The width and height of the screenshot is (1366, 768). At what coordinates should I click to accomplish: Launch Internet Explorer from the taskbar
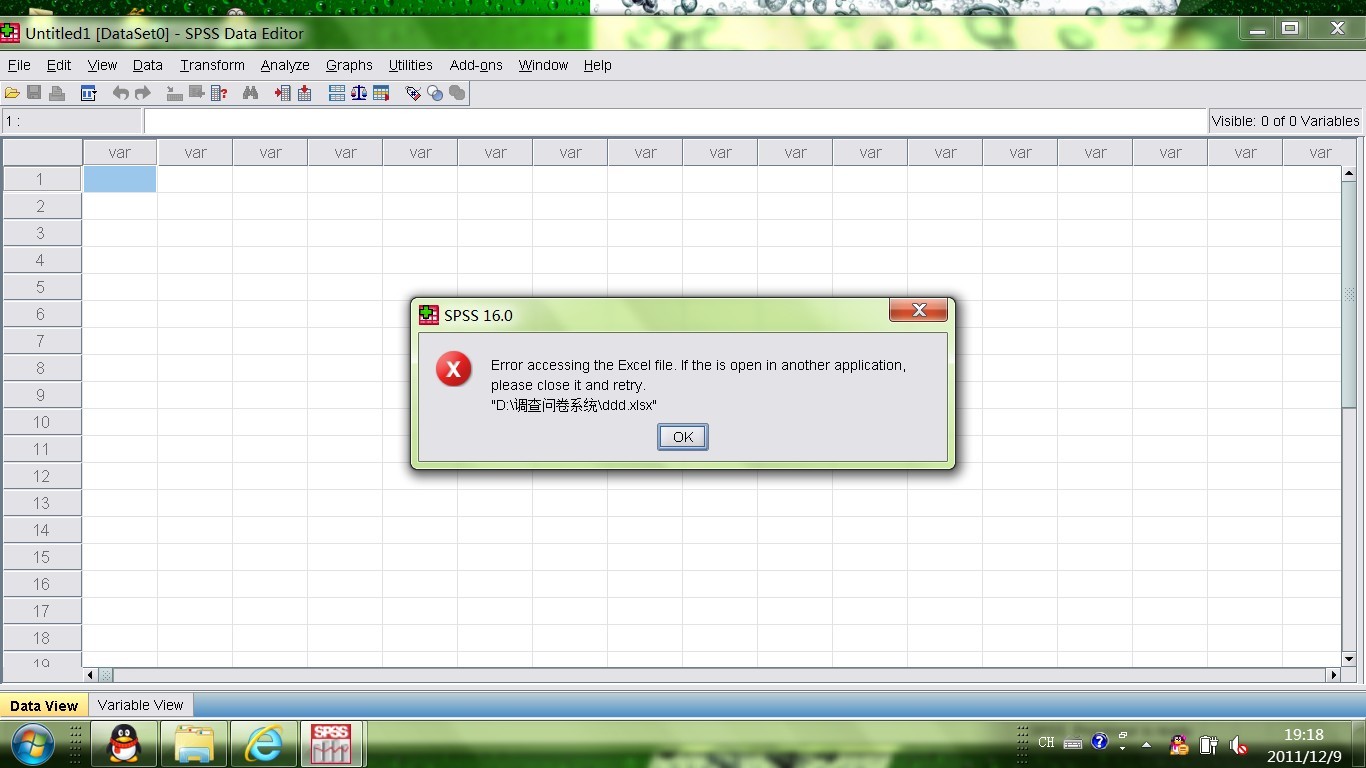pyautogui.click(x=264, y=744)
